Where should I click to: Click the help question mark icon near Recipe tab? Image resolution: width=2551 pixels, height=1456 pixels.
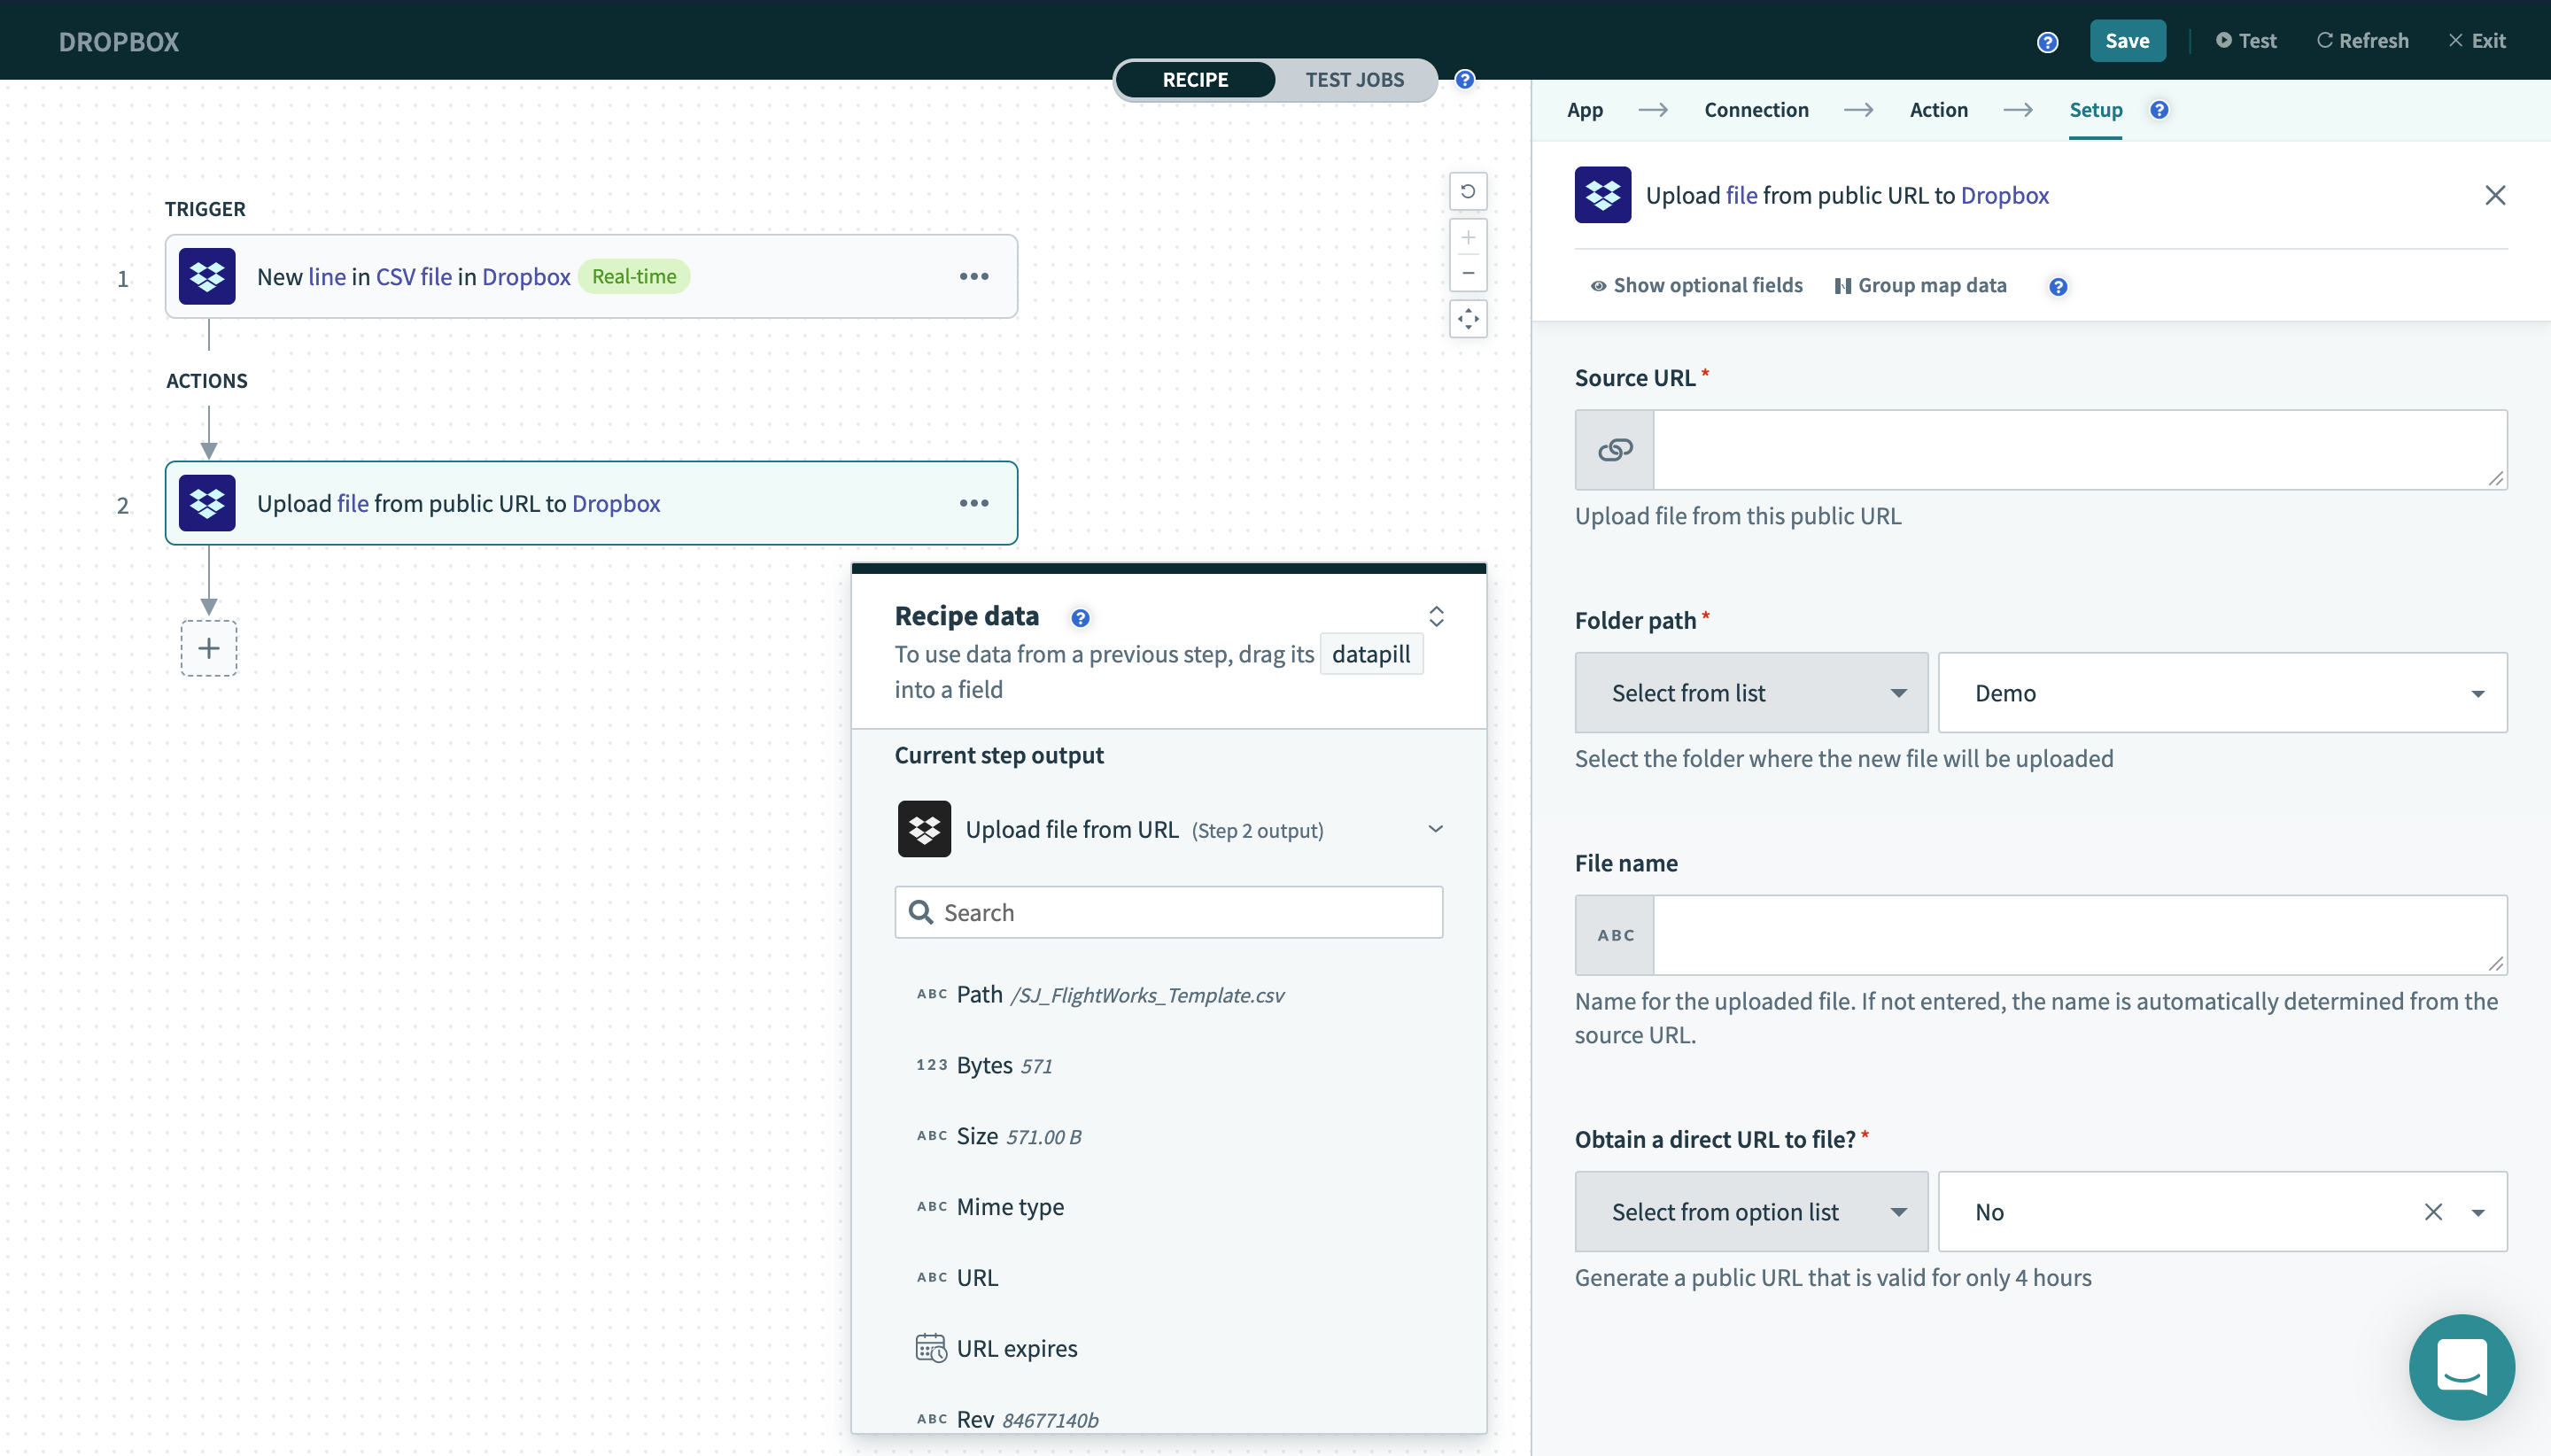click(1467, 79)
